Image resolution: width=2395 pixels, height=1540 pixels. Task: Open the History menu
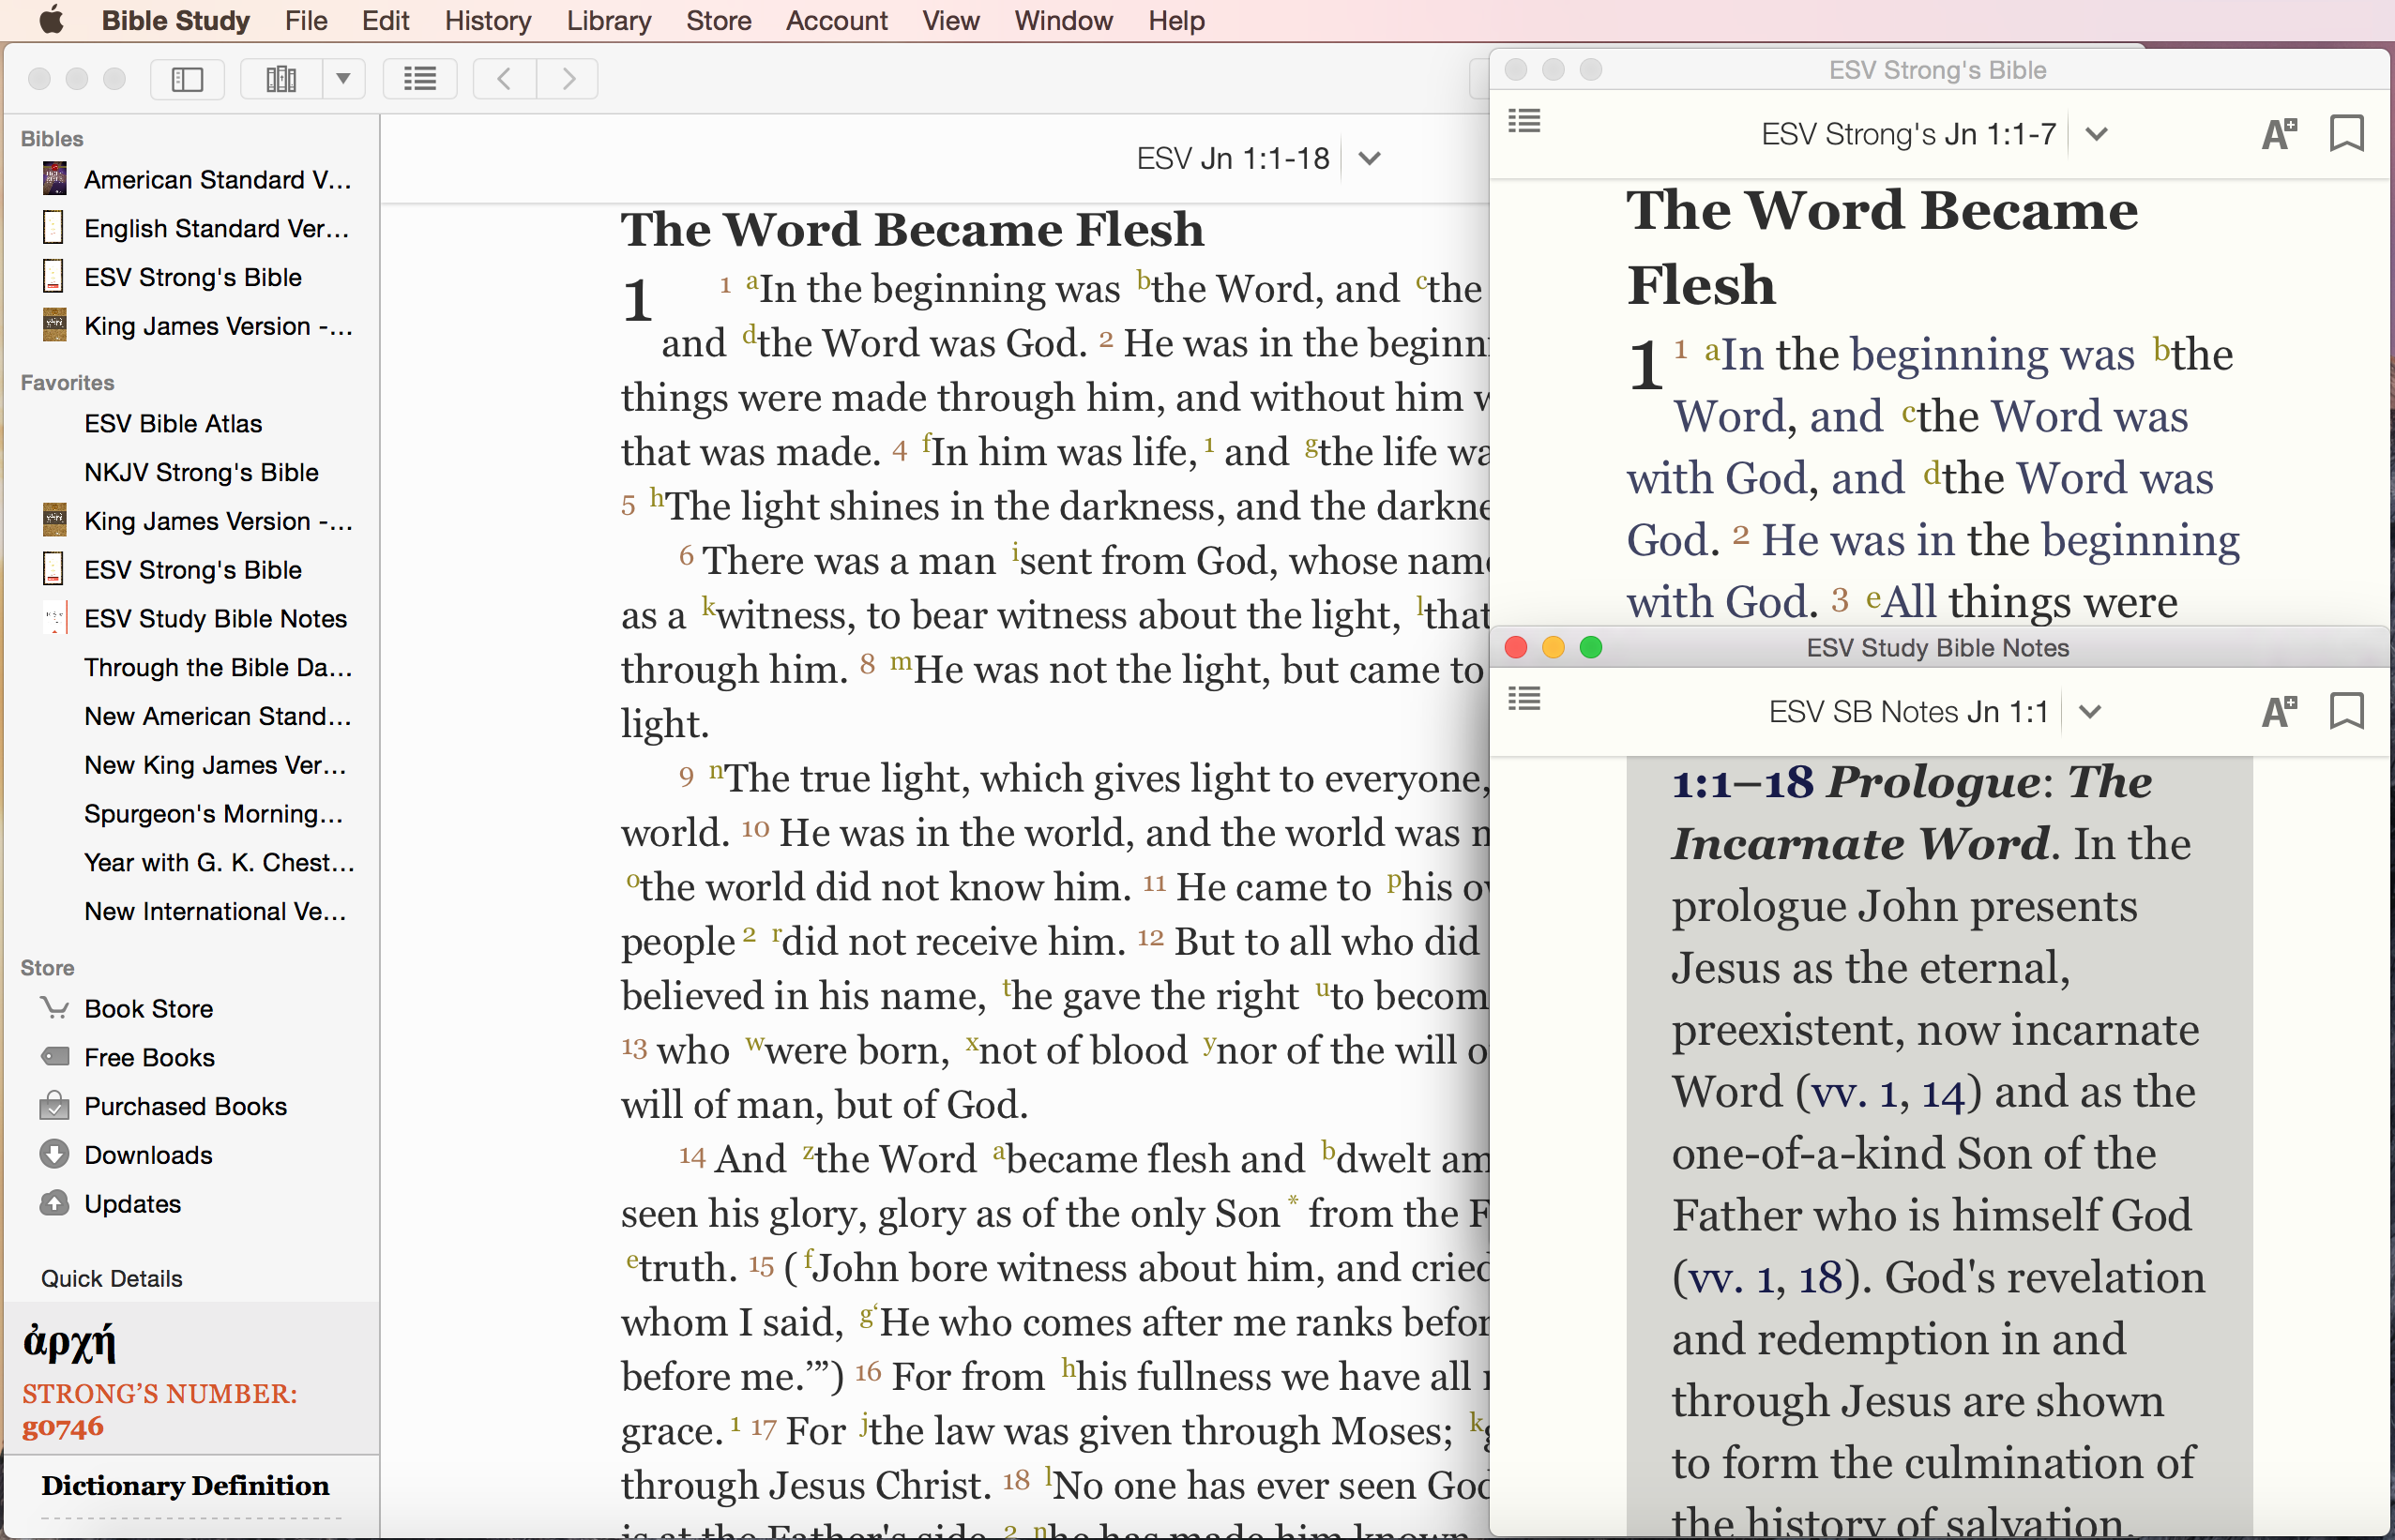coord(488,20)
